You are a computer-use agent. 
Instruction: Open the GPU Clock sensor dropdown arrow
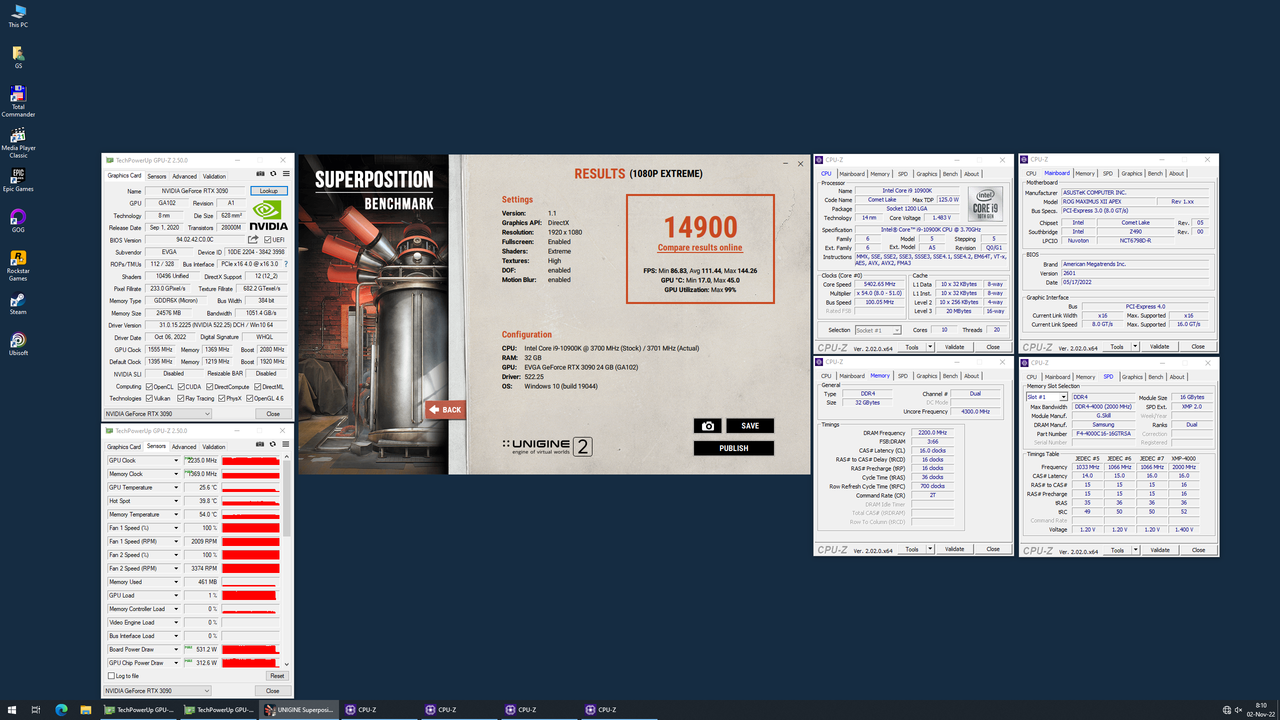(x=177, y=460)
